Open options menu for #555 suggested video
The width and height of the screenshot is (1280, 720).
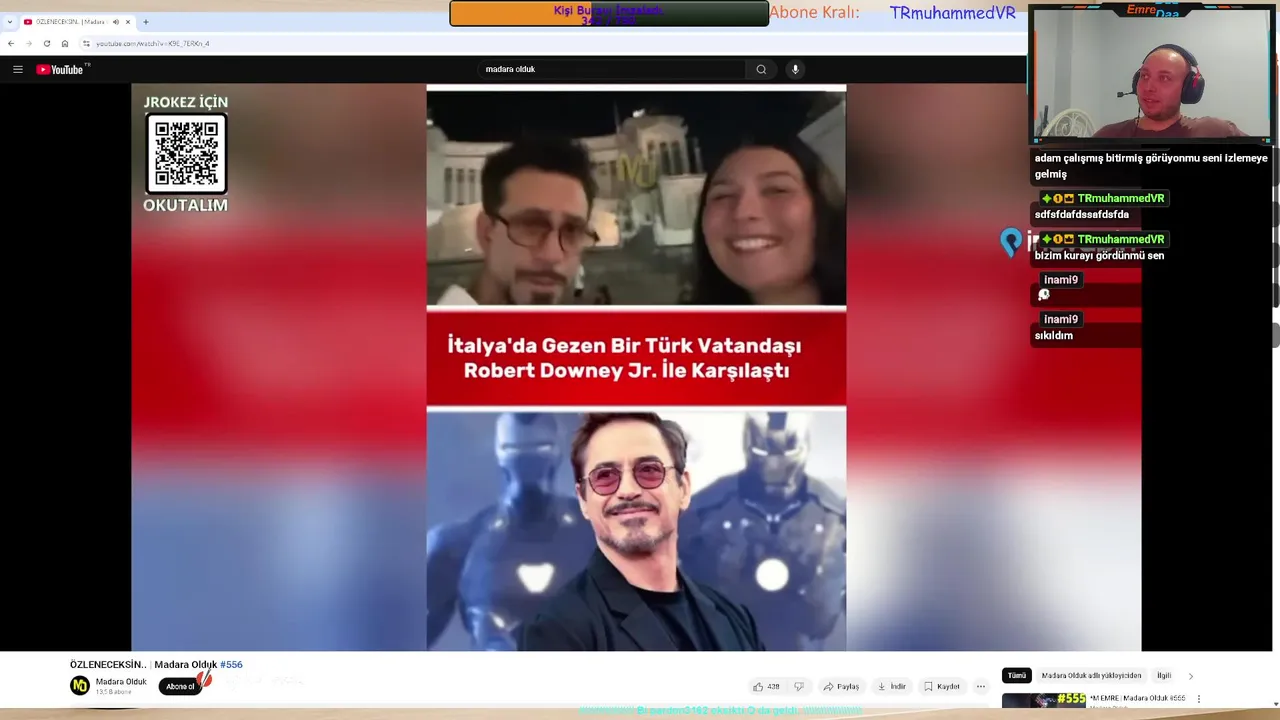click(x=1199, y=699)
